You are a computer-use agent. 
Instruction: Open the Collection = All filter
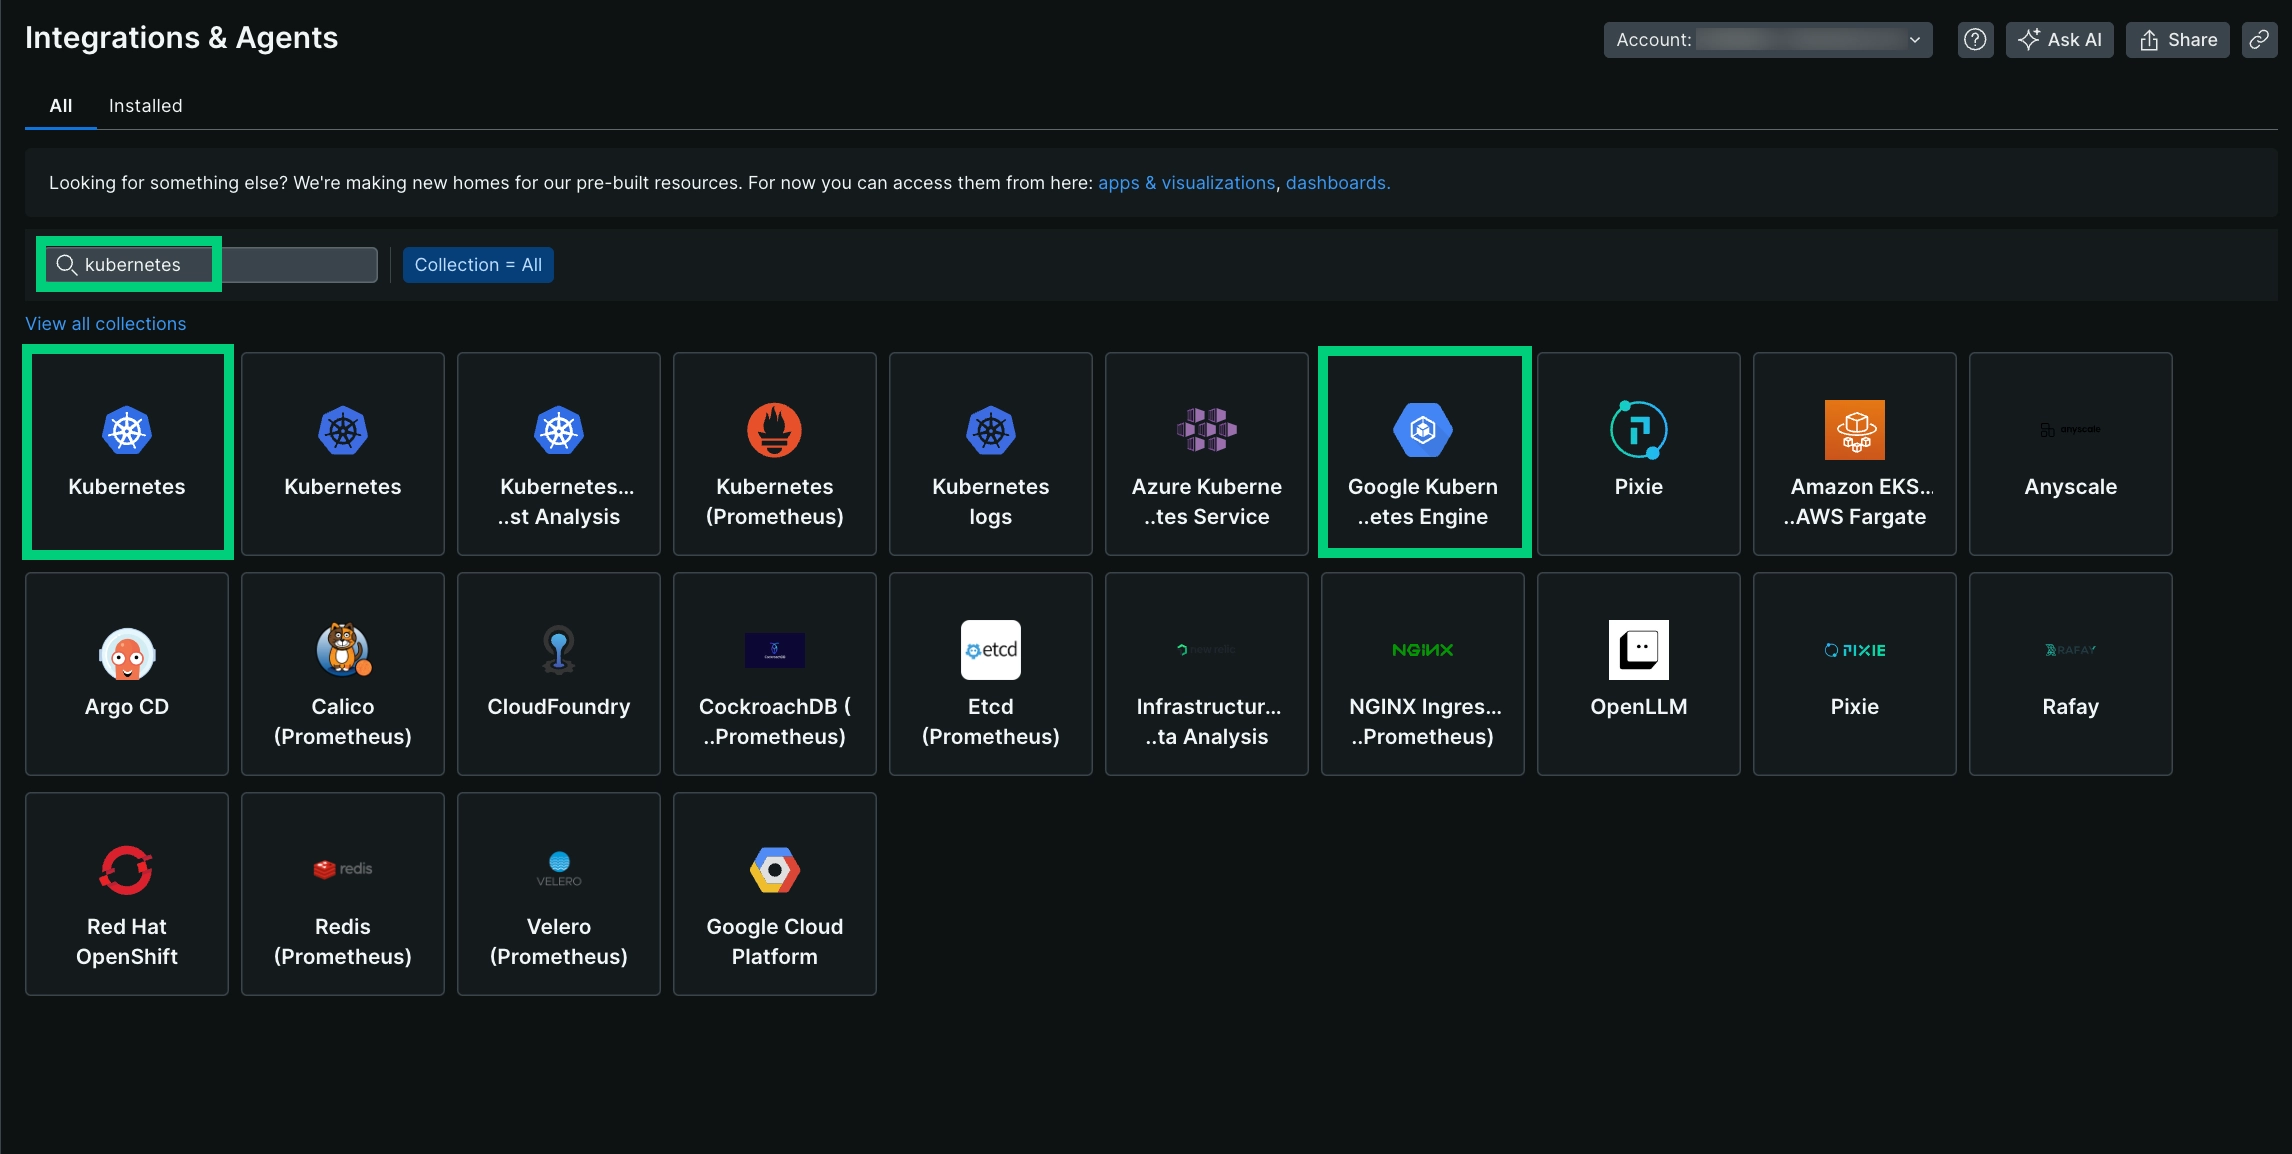tap(478, 265)
